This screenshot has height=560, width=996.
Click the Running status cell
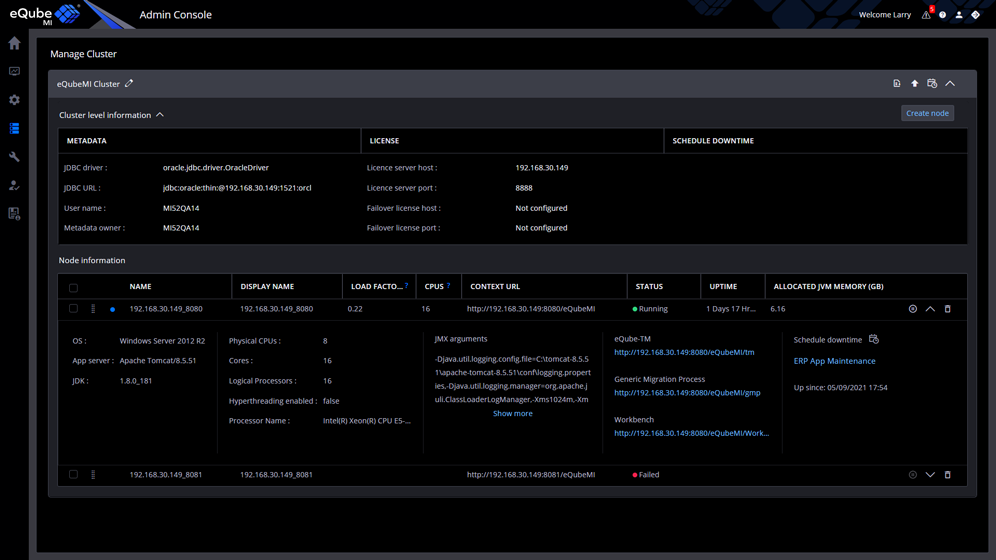point(650,309)
